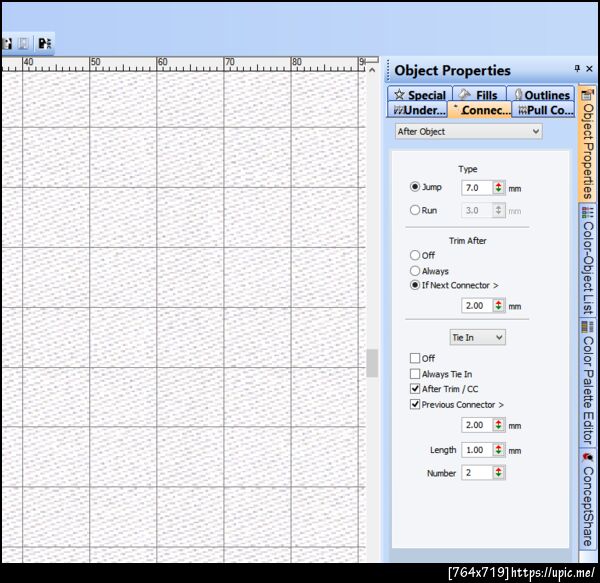Click the Previous Connector distance field 2.00
Image resolution: width=600 pixels, height=583 pixels.
click(477, 425)
